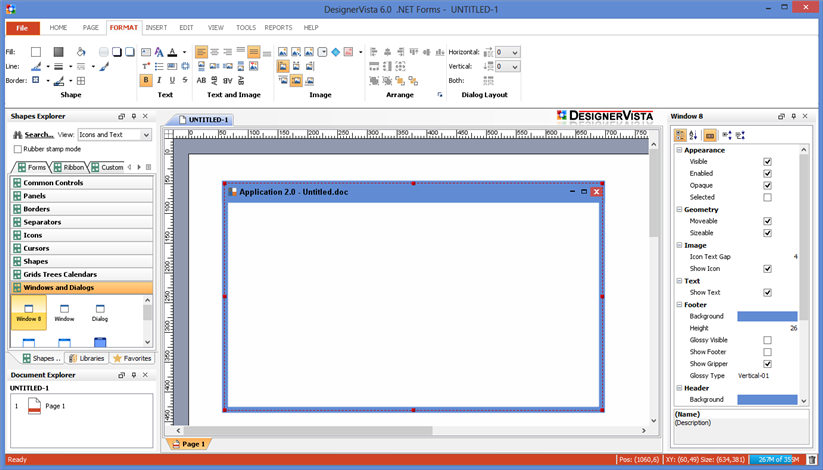Collapse the Geometry property category

click(679, 210)
